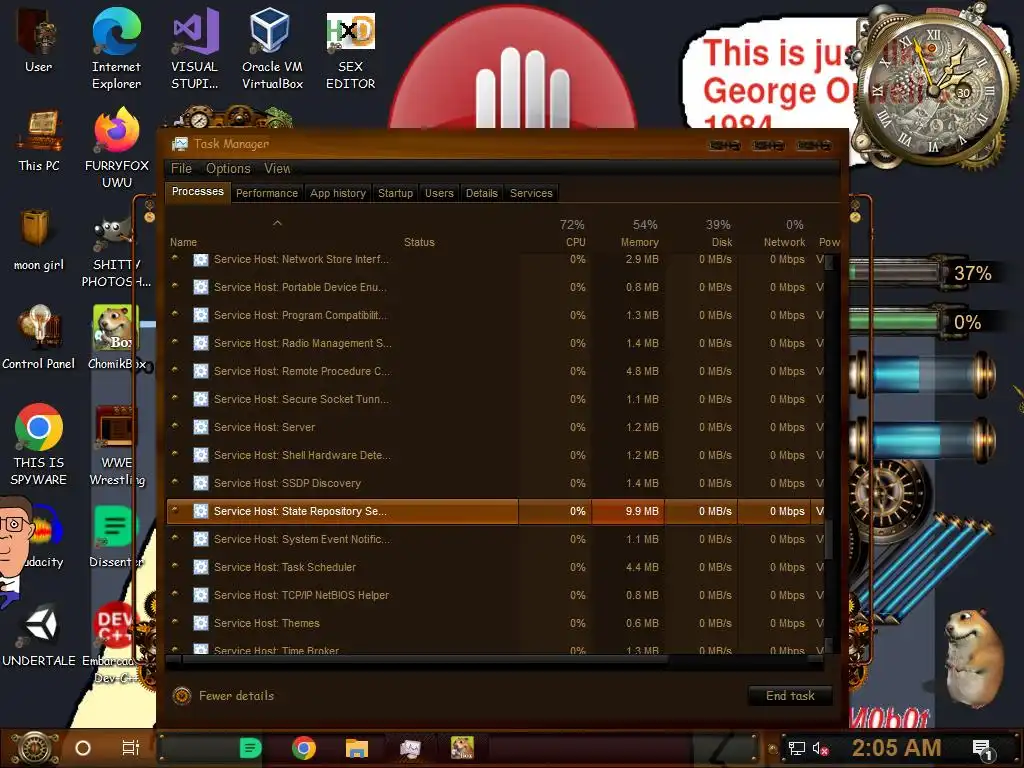The image size is (1024, 768).
Task: Click the End task button
Action: coord(790,696)
